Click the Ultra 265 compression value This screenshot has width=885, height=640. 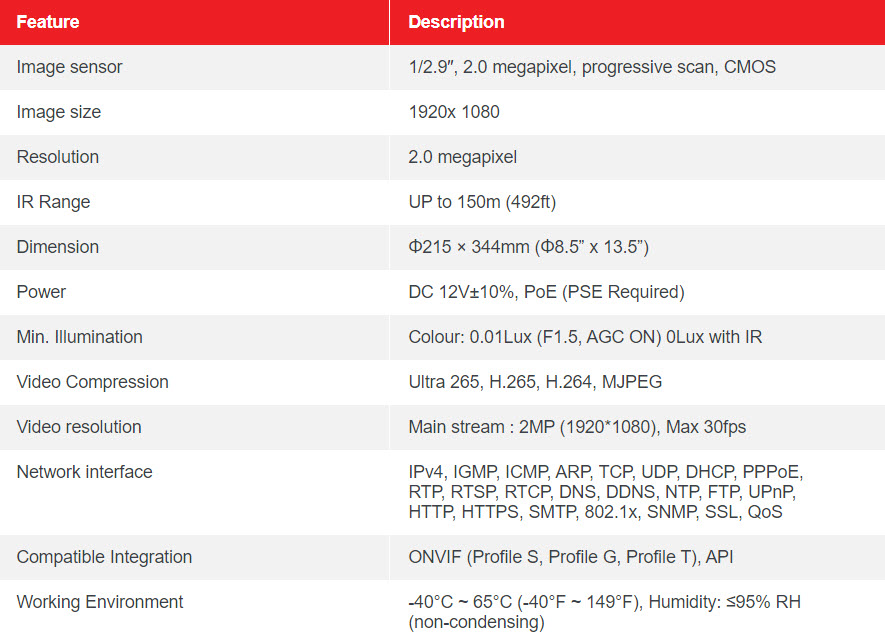(x=535, y=382)
